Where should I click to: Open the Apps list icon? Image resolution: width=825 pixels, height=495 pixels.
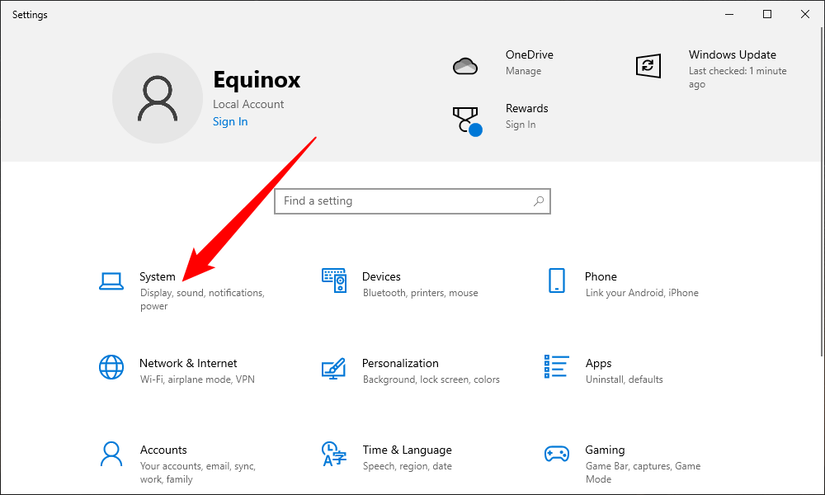pos(556,367)
